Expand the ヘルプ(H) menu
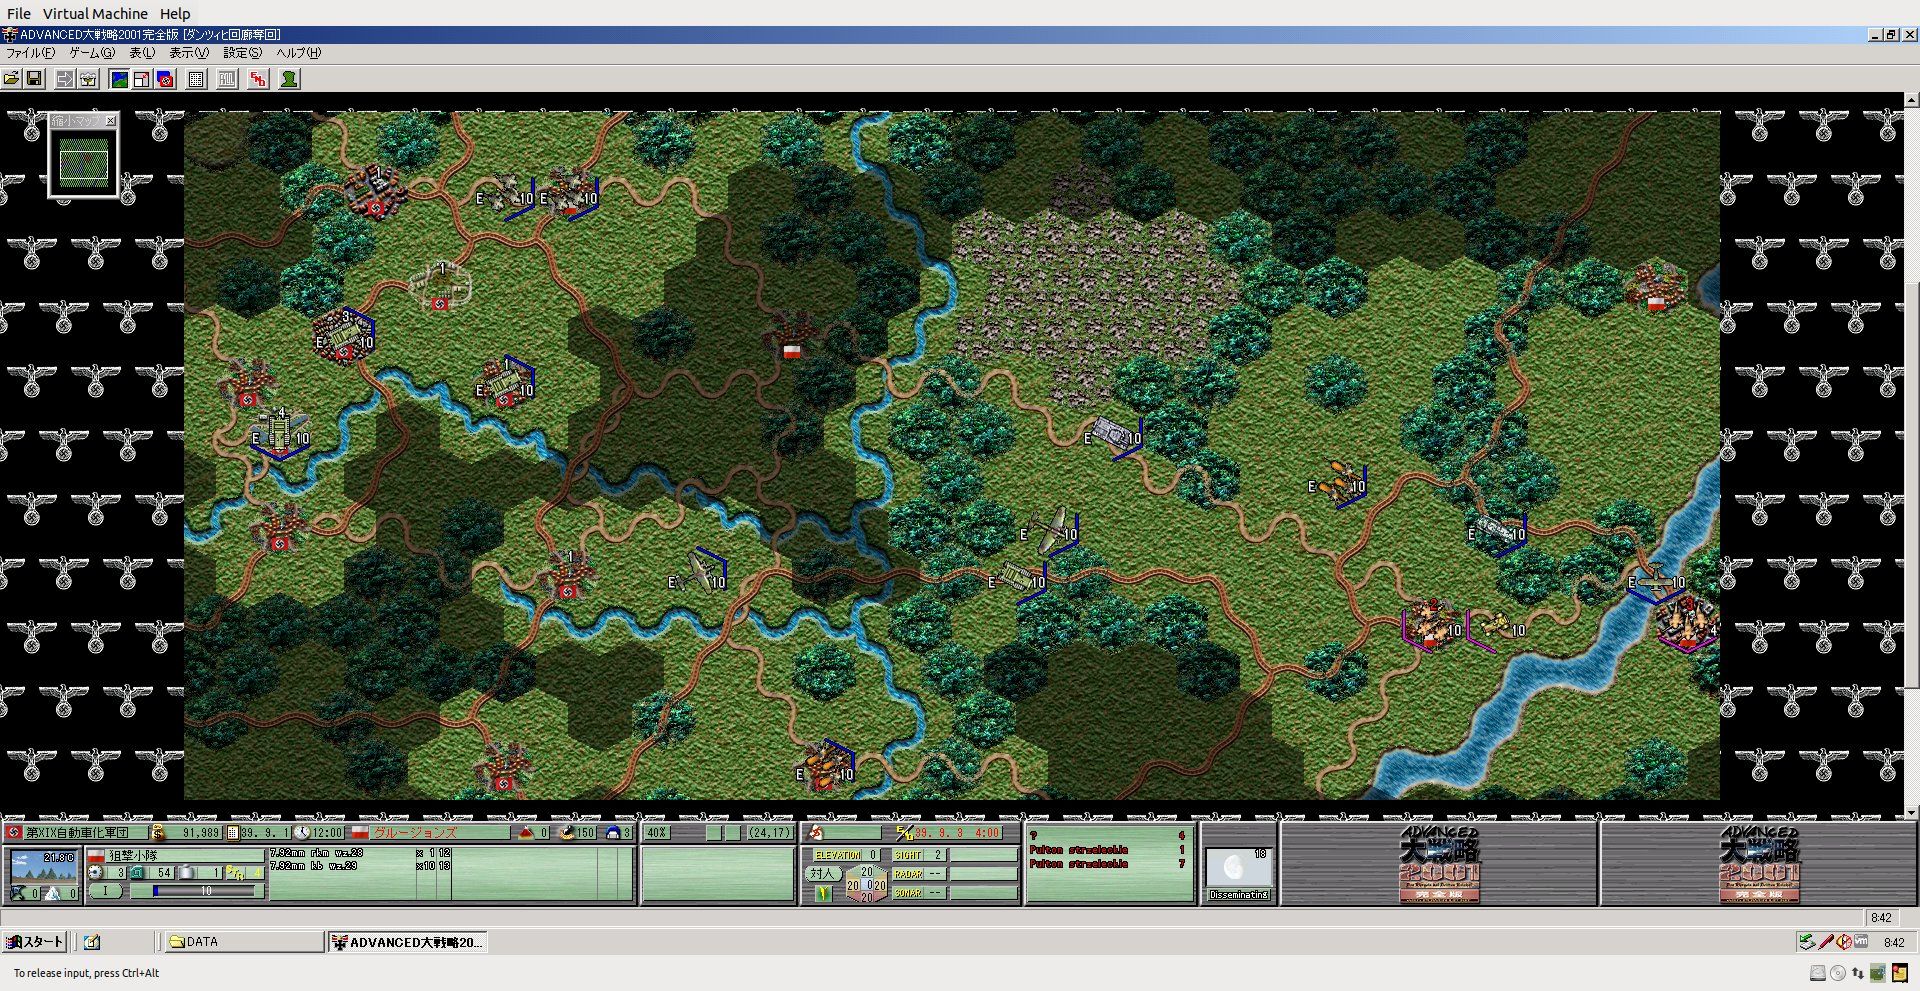This screenshot has height=991, width=1920. 298,53
